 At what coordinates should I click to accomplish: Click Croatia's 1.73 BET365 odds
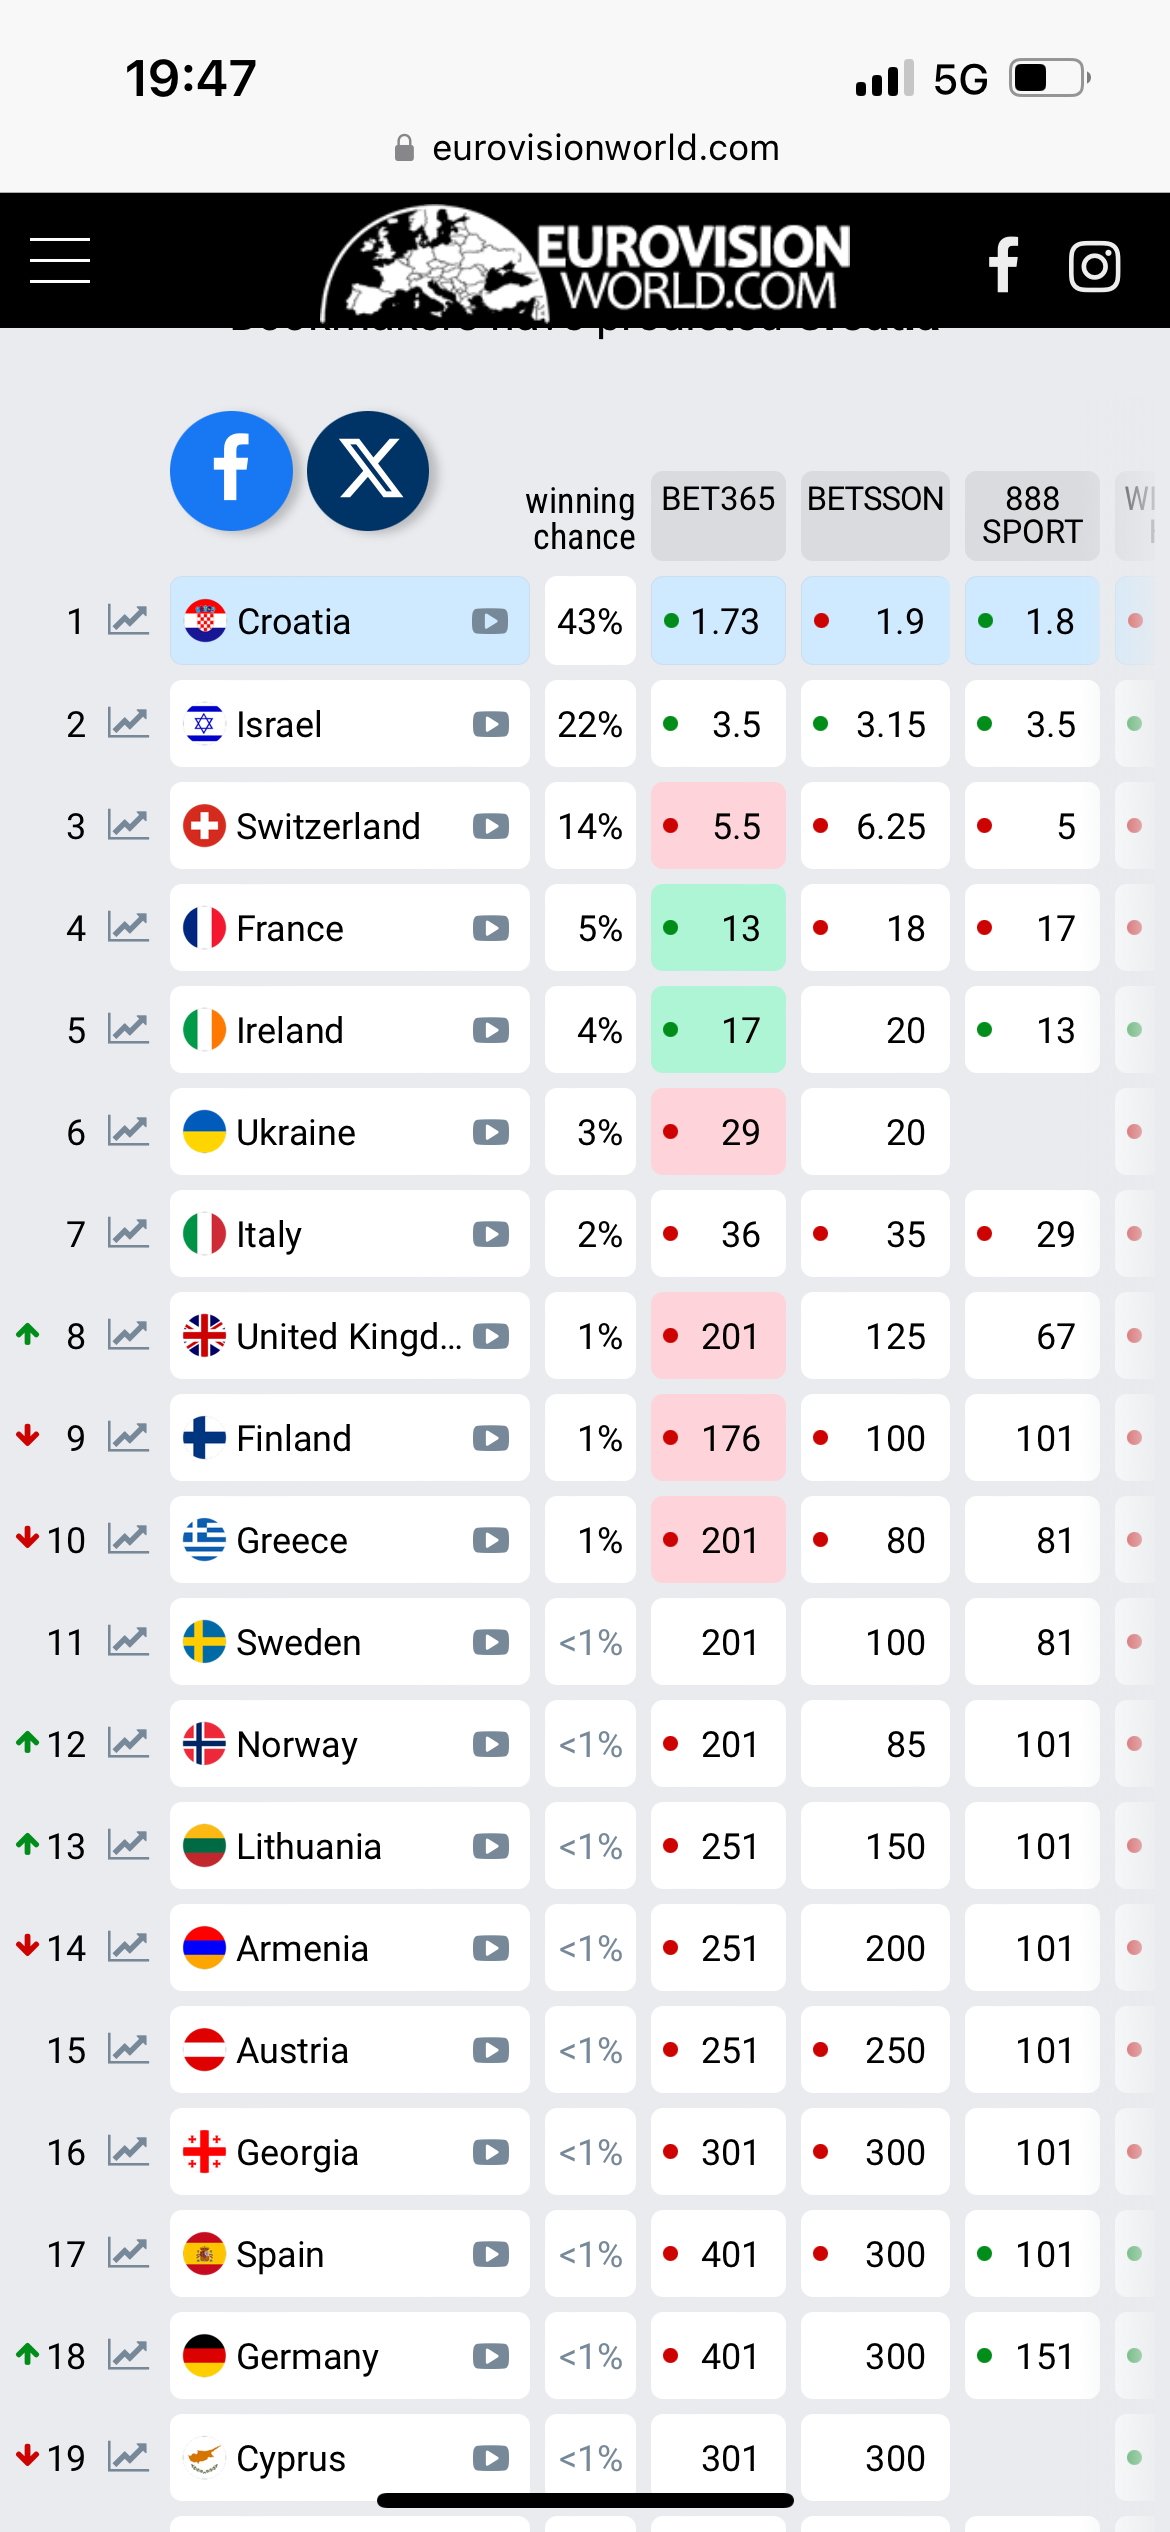coord(718,621)
